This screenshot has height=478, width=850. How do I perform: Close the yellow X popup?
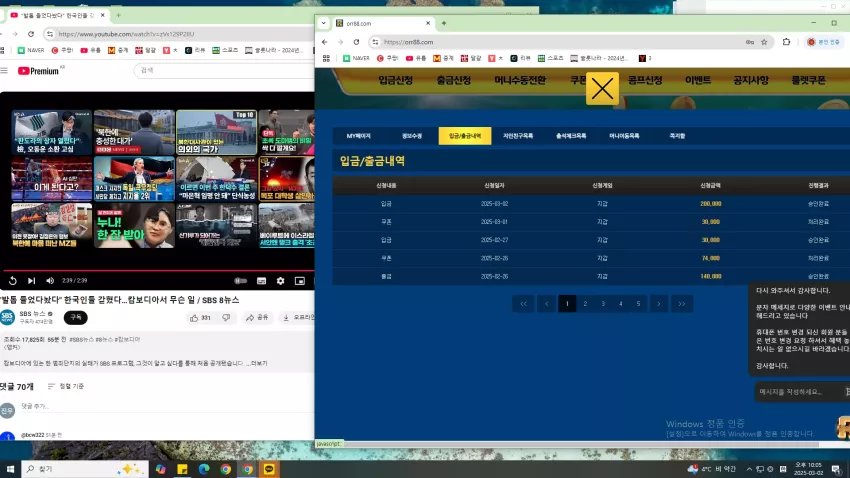point(602,88)
